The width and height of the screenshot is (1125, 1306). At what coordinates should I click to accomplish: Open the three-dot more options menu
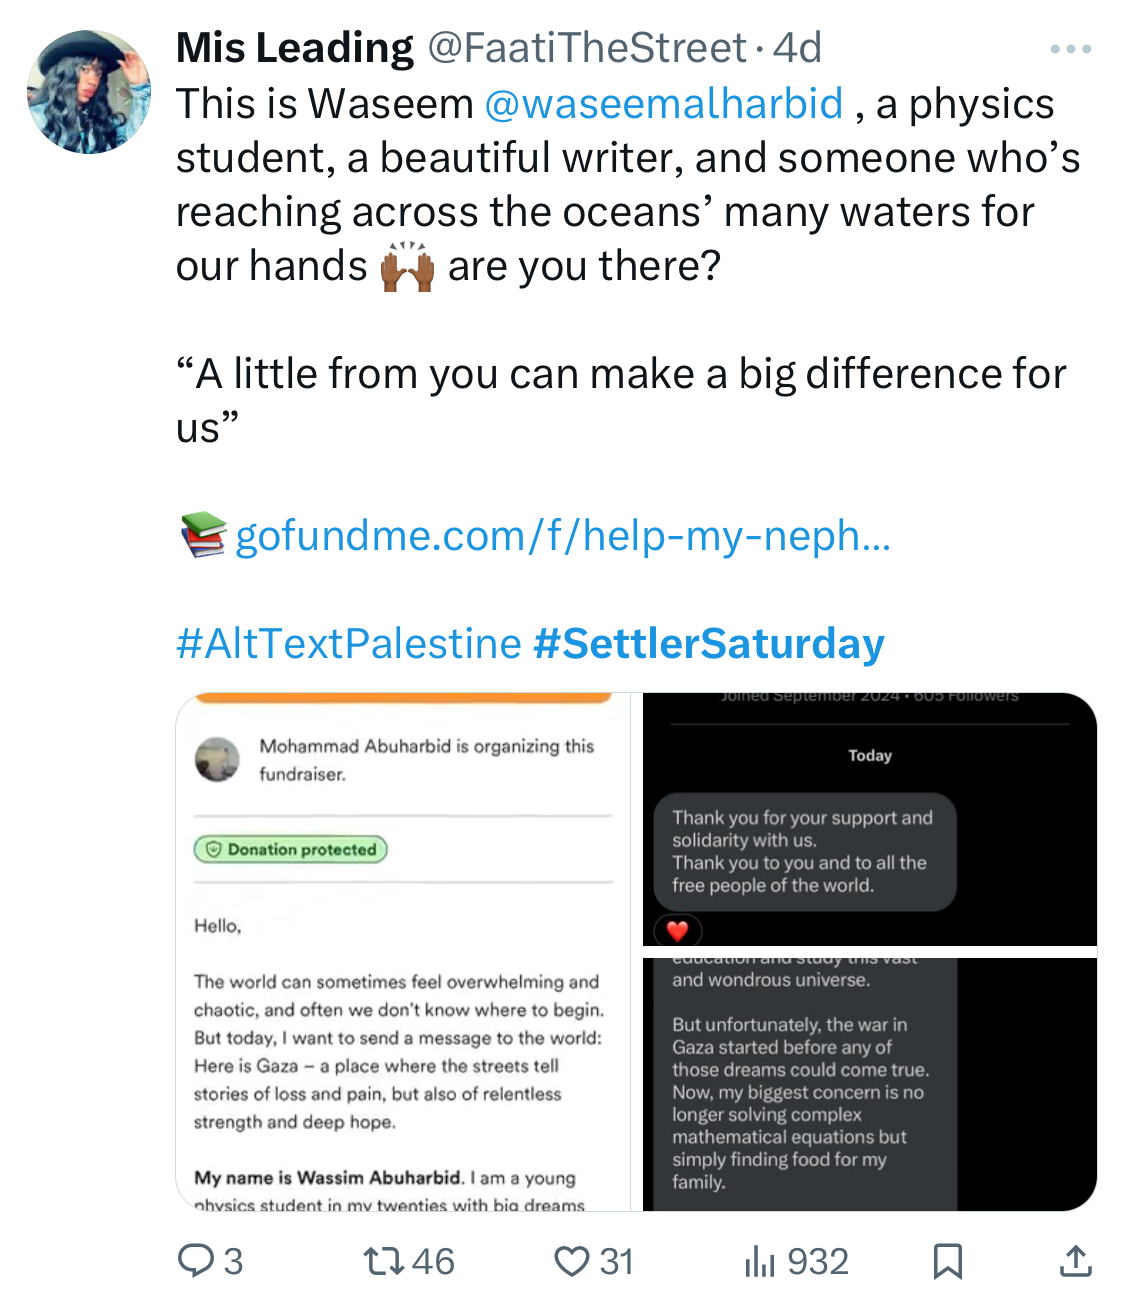tap(1070, 49)
